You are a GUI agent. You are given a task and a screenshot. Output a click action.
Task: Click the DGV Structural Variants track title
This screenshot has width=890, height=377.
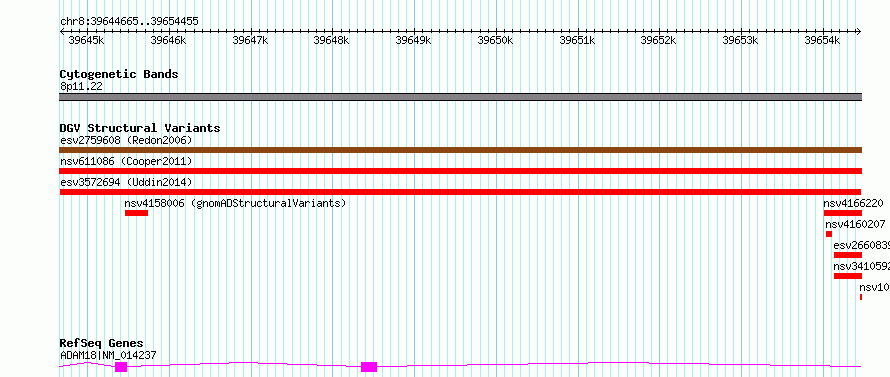click(140, 128)
